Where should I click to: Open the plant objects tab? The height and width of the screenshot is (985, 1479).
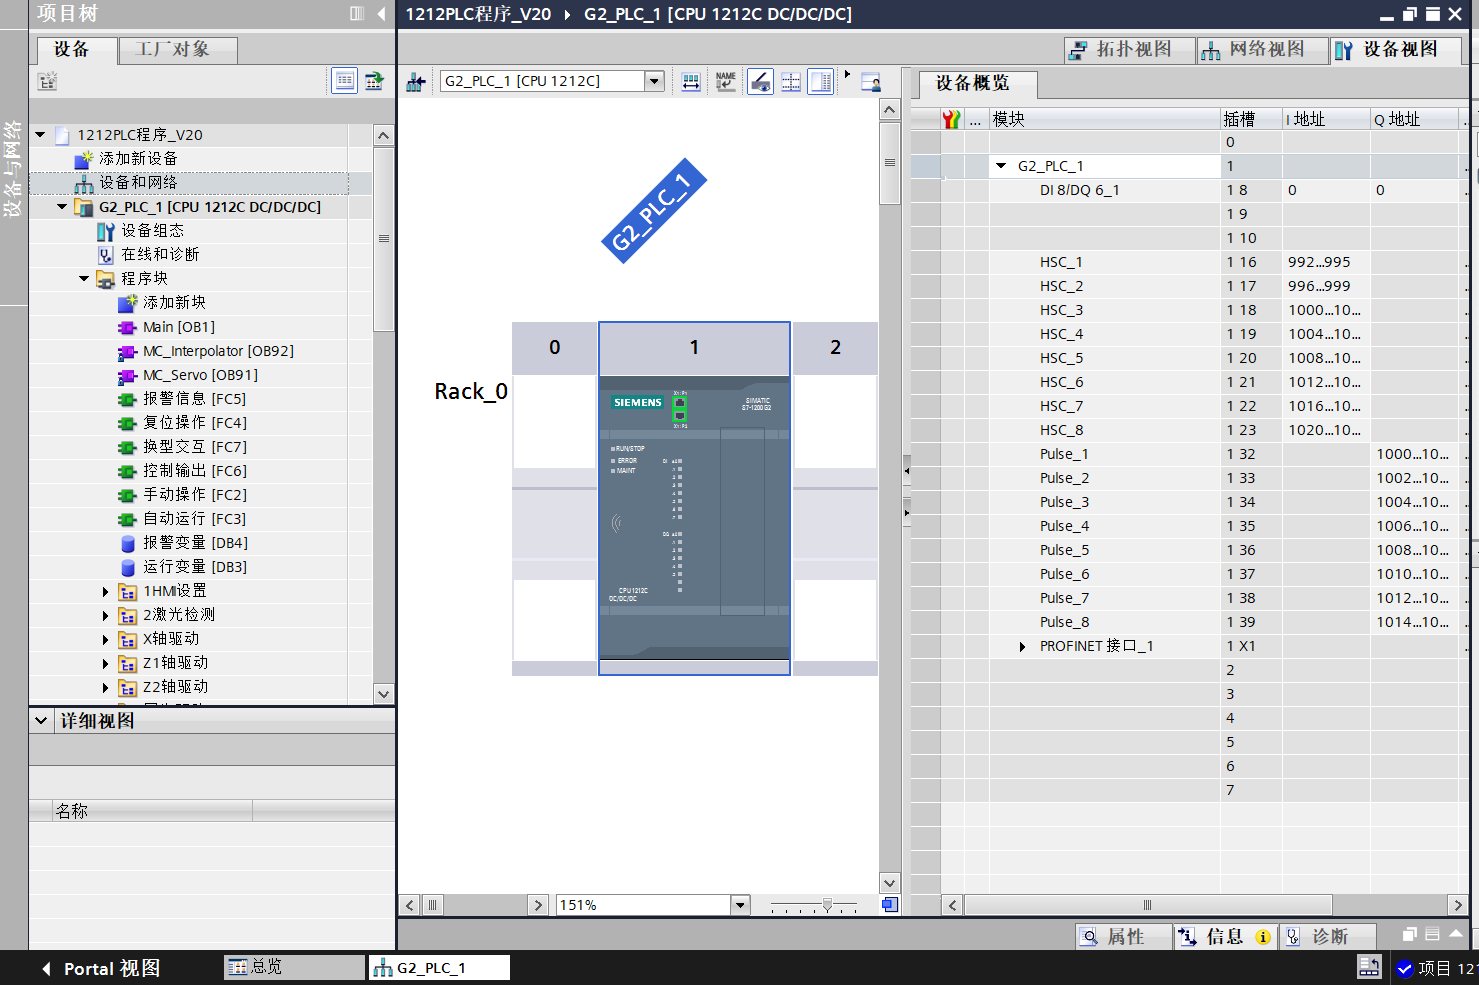point(178,50)
